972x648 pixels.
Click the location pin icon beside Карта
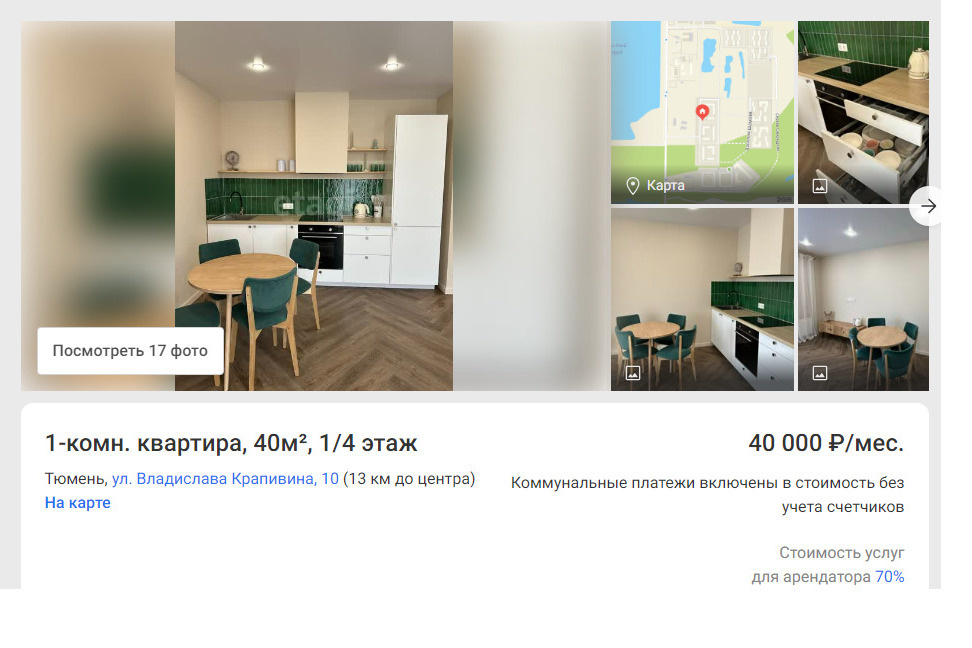click(632, 185)
